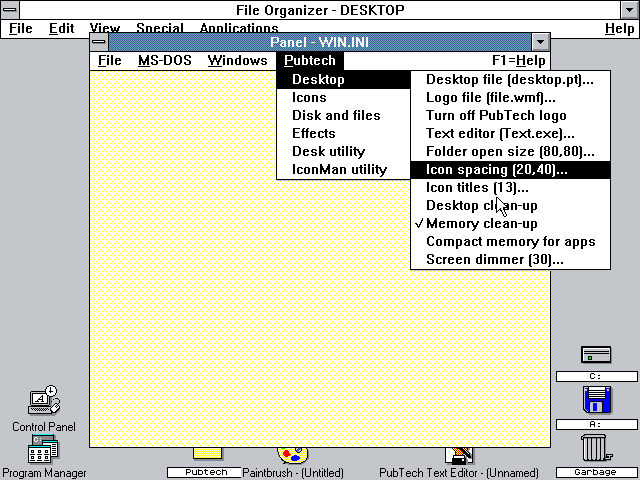Open File Organizer system menu box
640x480 pixels.
coord(10,9)
